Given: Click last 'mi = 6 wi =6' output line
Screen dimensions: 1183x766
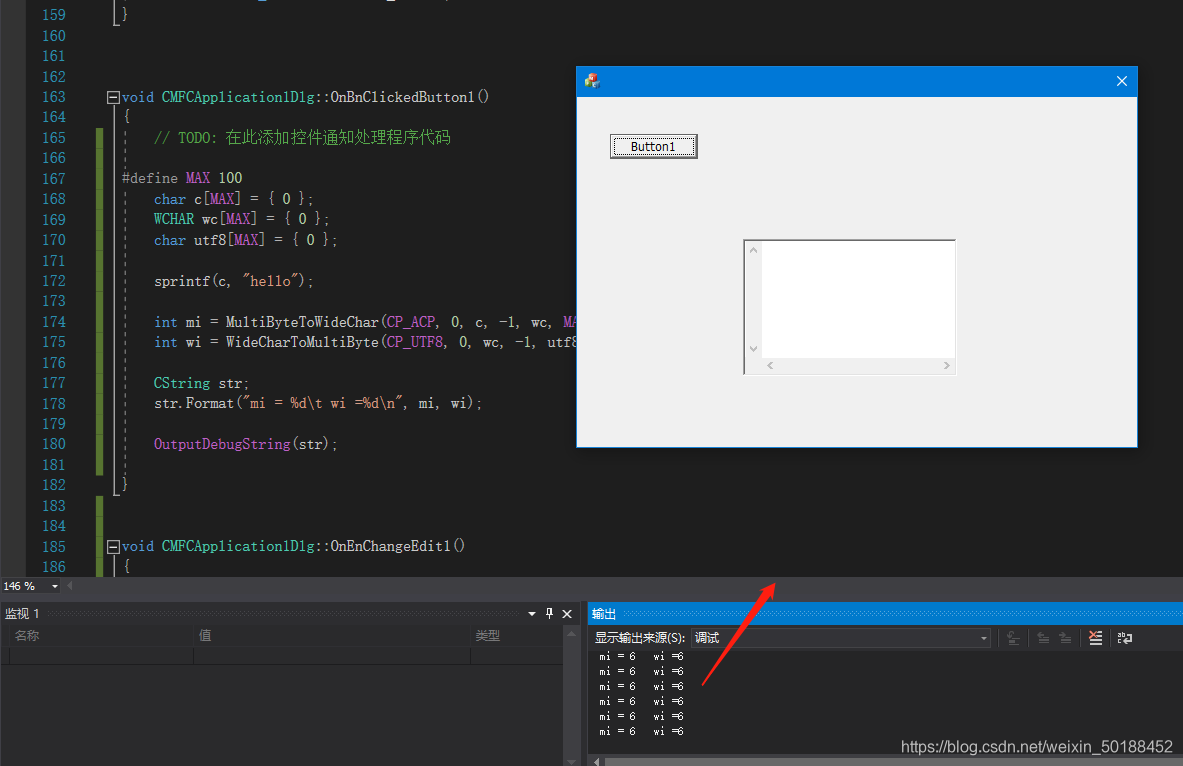Looking at the screenshot, I should pyautogui.click(x=641, y=731).
